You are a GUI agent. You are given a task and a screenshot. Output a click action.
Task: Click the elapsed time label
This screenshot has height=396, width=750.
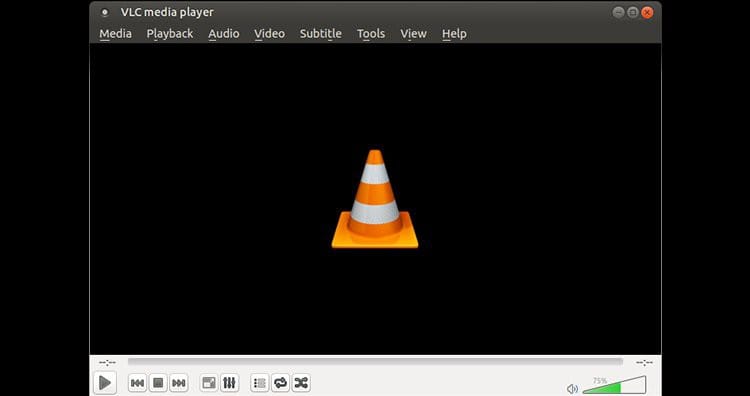(107, 363)
